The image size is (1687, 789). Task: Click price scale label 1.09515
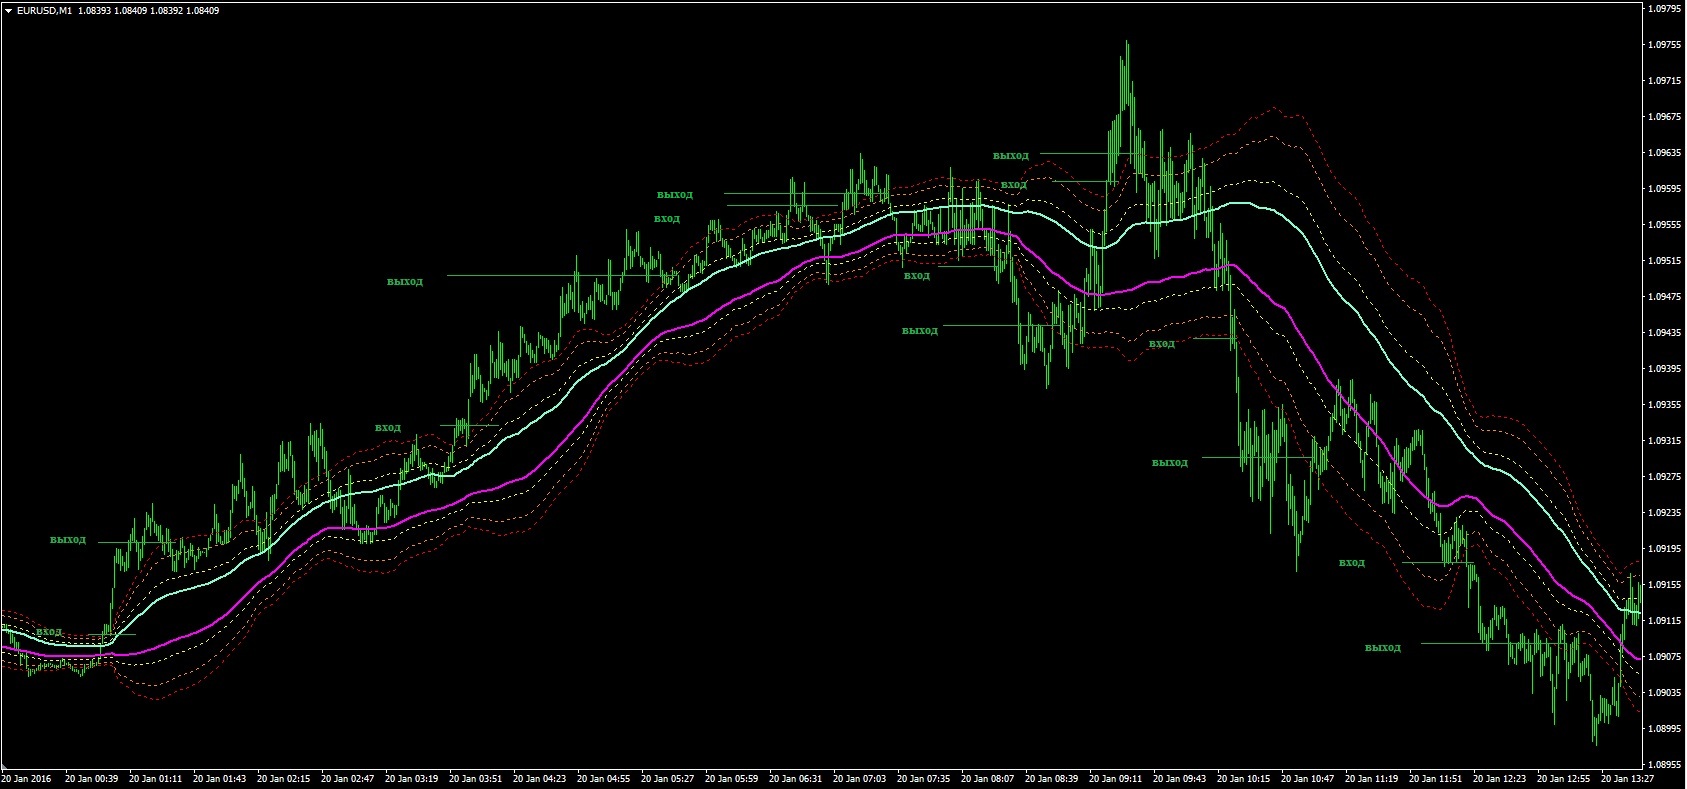click(x=1665, y=261)
